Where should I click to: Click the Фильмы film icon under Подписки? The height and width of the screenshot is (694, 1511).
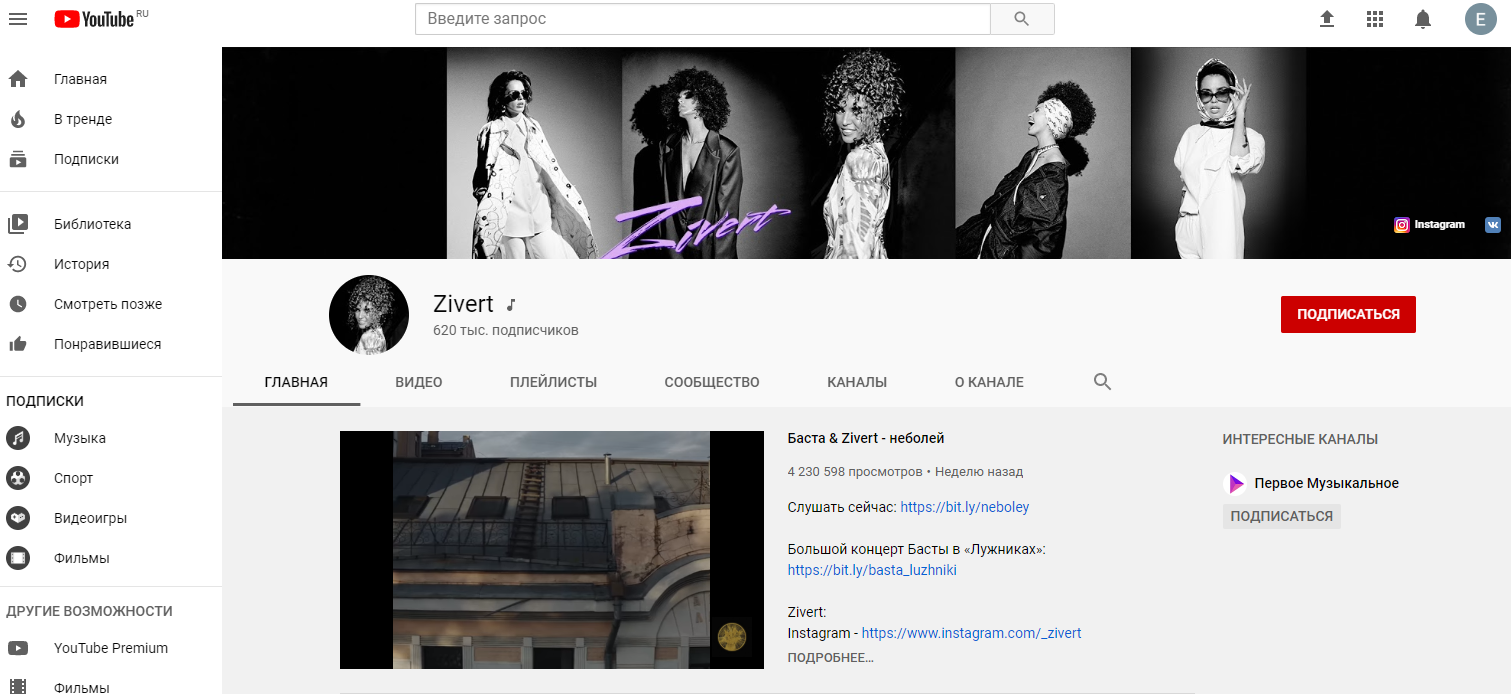click(18, 558)
